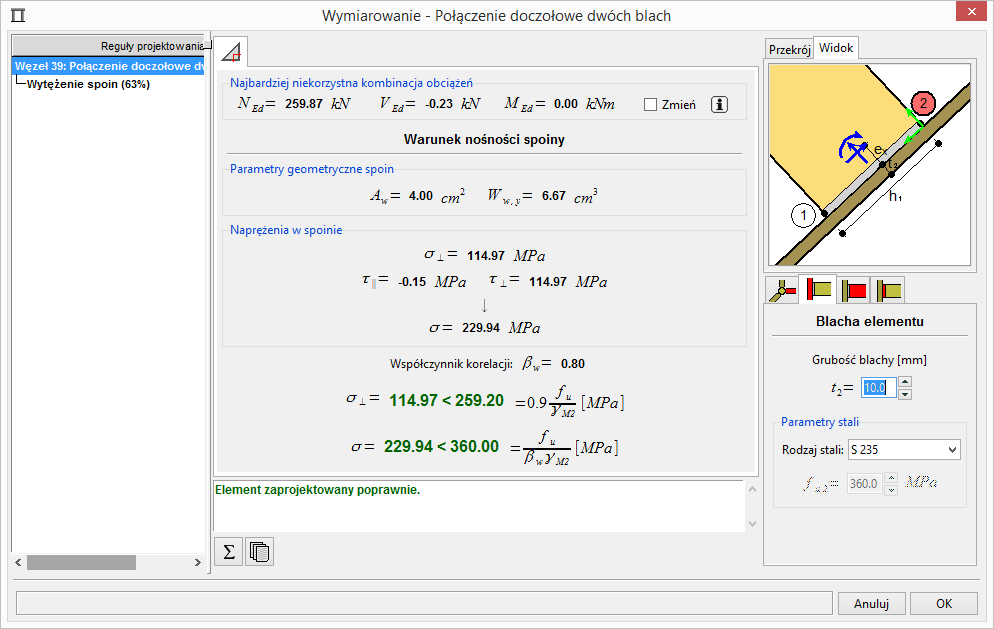Select the node geometry tab icon
This screenshot has height=629, width=994.
[x=781, y=290]
